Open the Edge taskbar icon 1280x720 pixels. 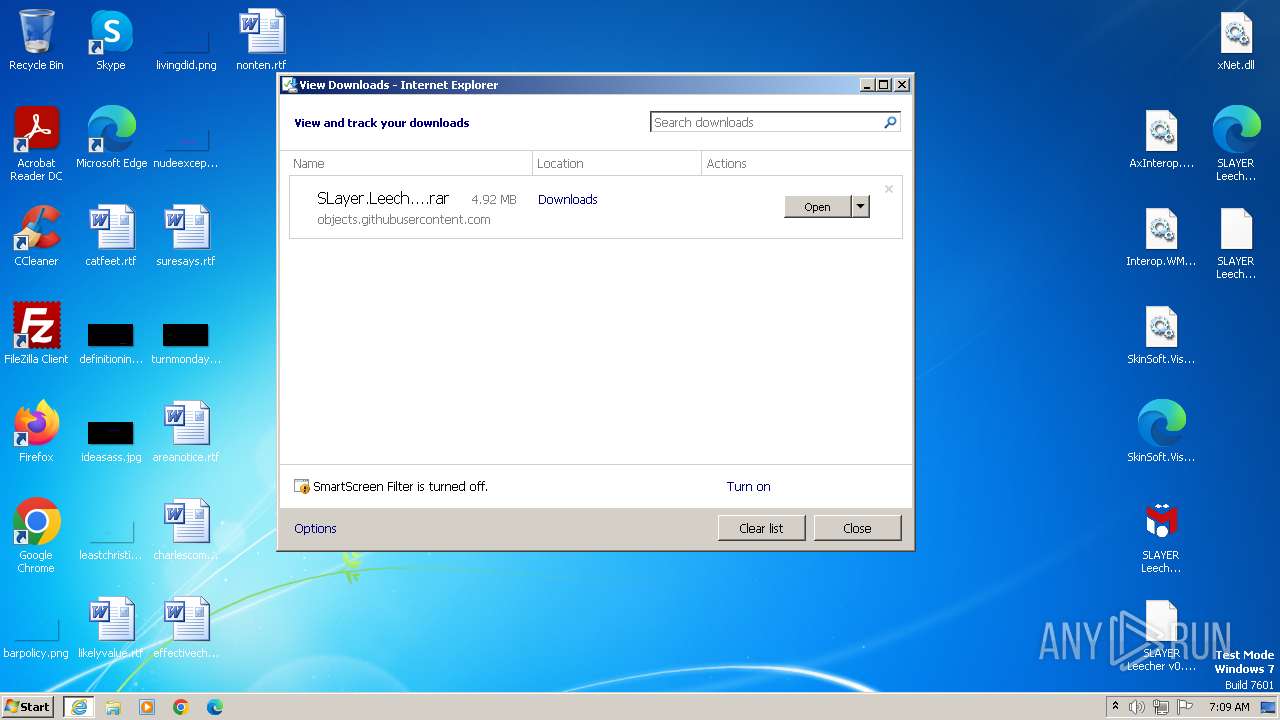215,707
